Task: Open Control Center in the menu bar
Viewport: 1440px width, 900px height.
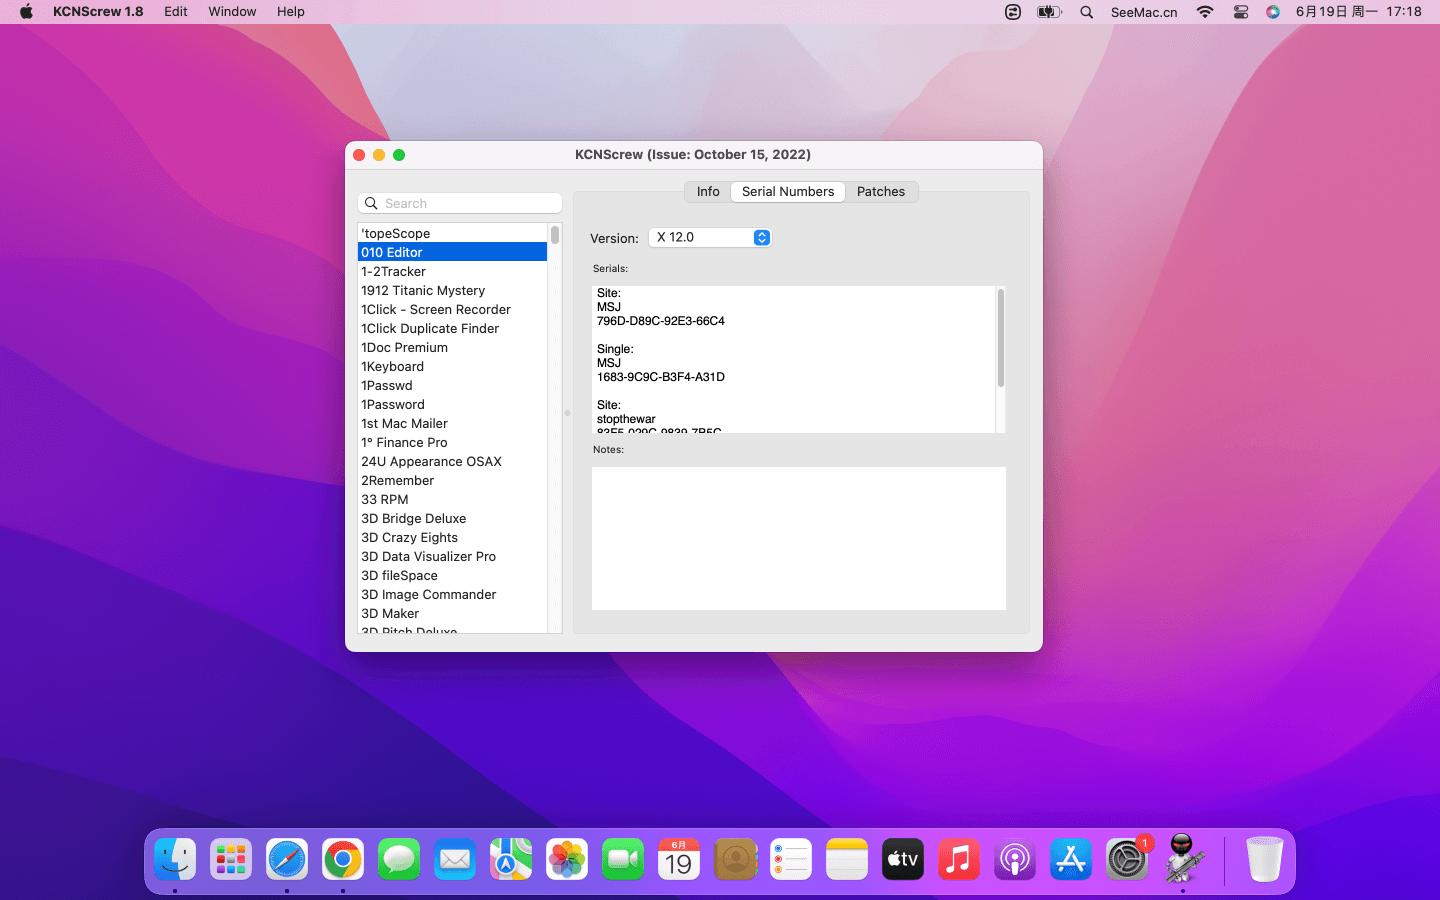Action: click(1241, 12)
